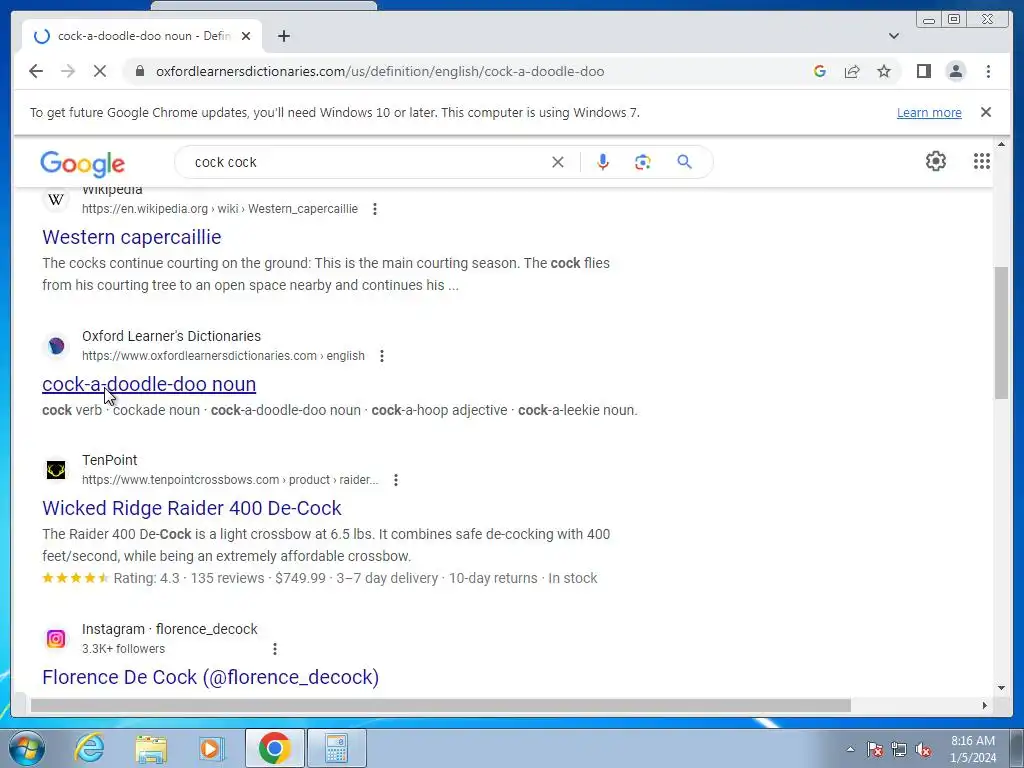Select the text Rating: 4.3
The image size is (1024, 768).
[x=146, y=578]
